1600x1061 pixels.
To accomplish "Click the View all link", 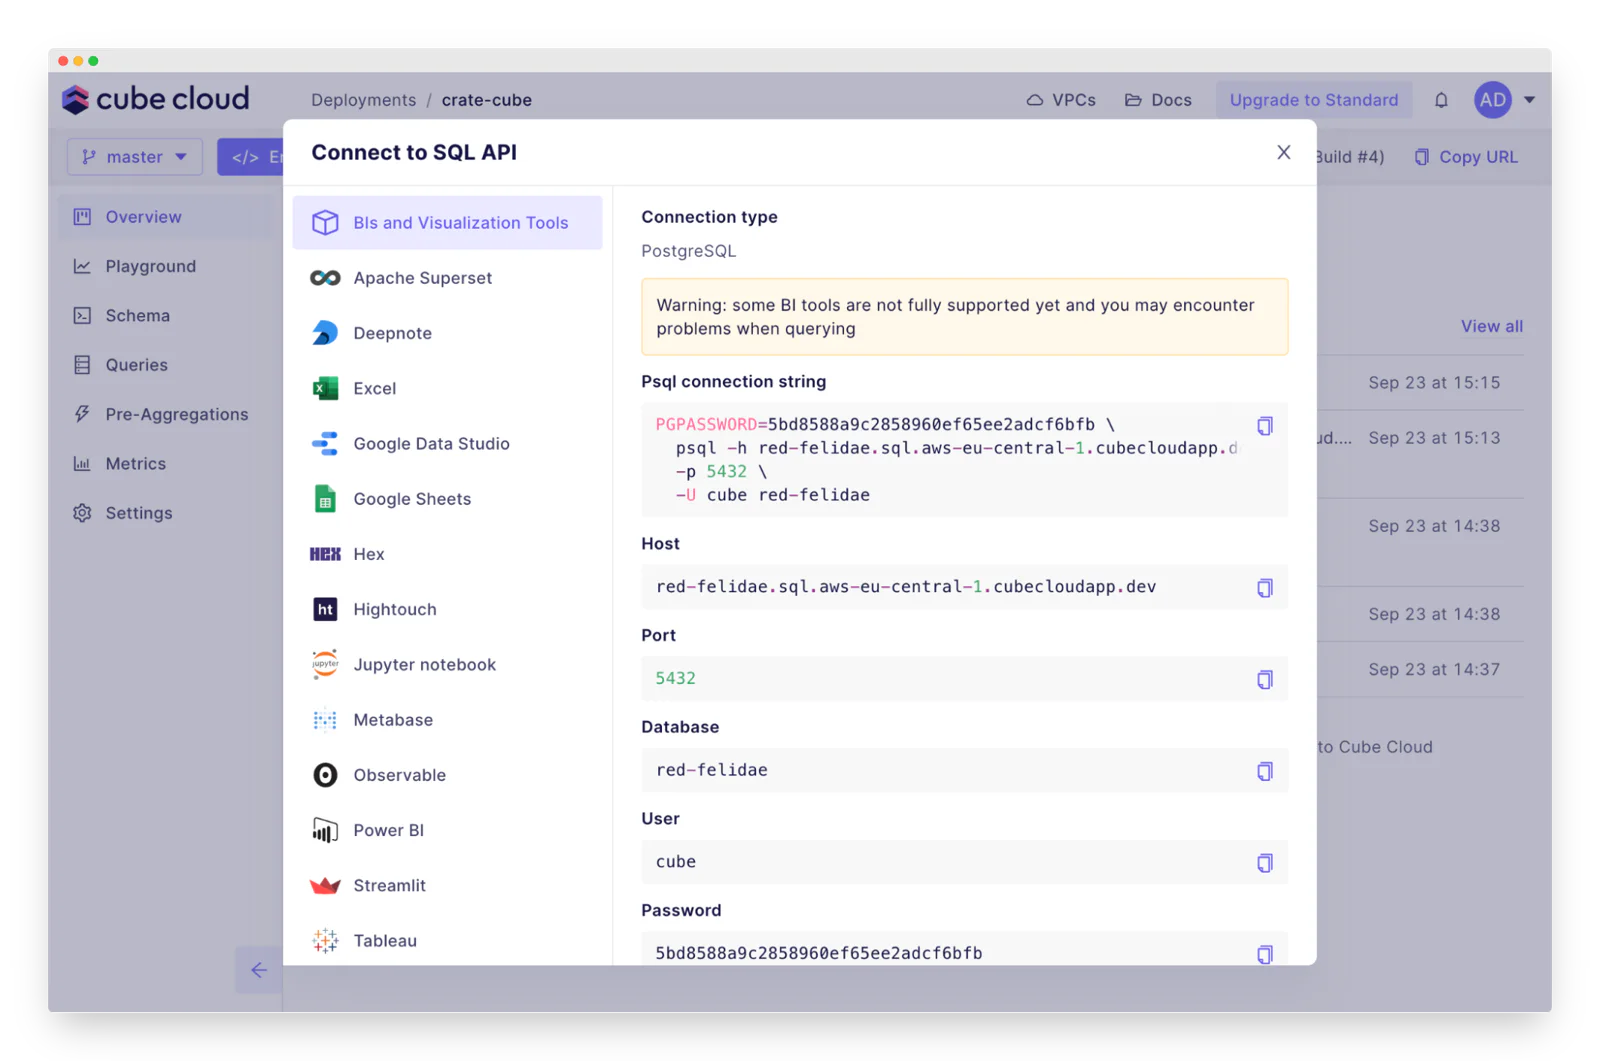I will click(1491, 326).
